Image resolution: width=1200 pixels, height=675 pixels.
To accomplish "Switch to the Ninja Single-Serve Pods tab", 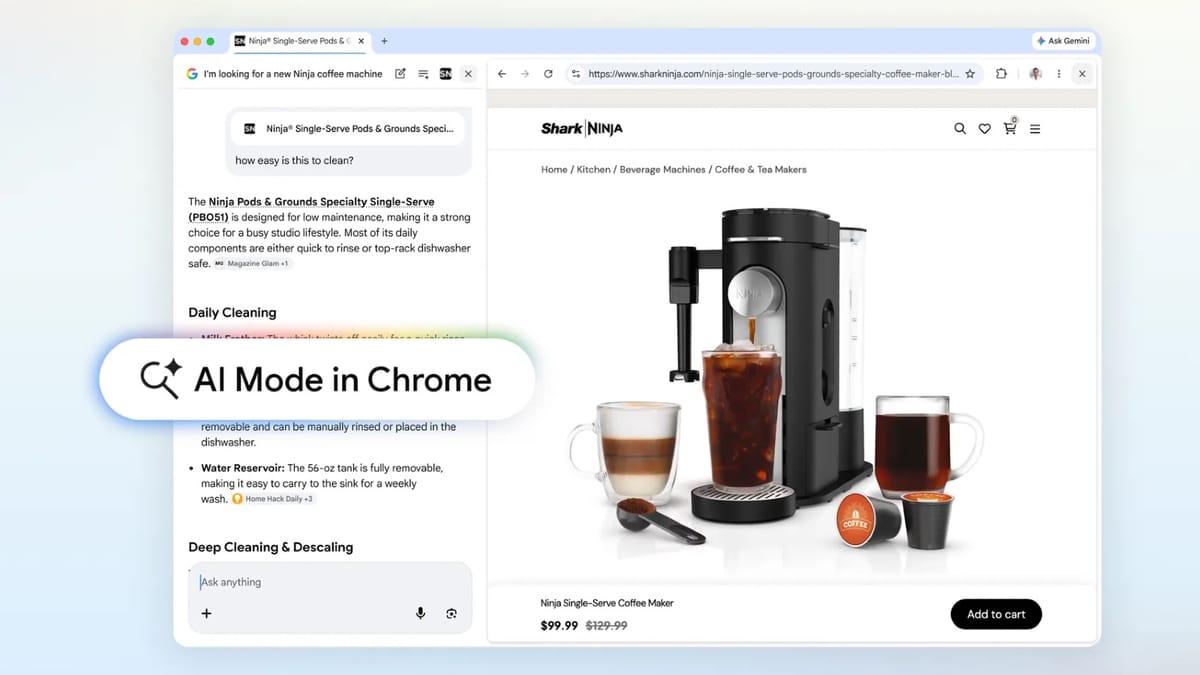I will coord(293,41).
